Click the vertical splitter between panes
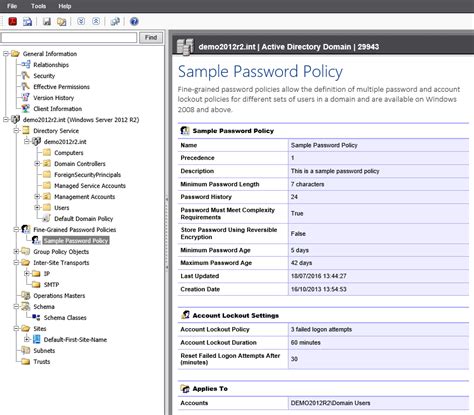474x415 pixels. tap(167, 233)
